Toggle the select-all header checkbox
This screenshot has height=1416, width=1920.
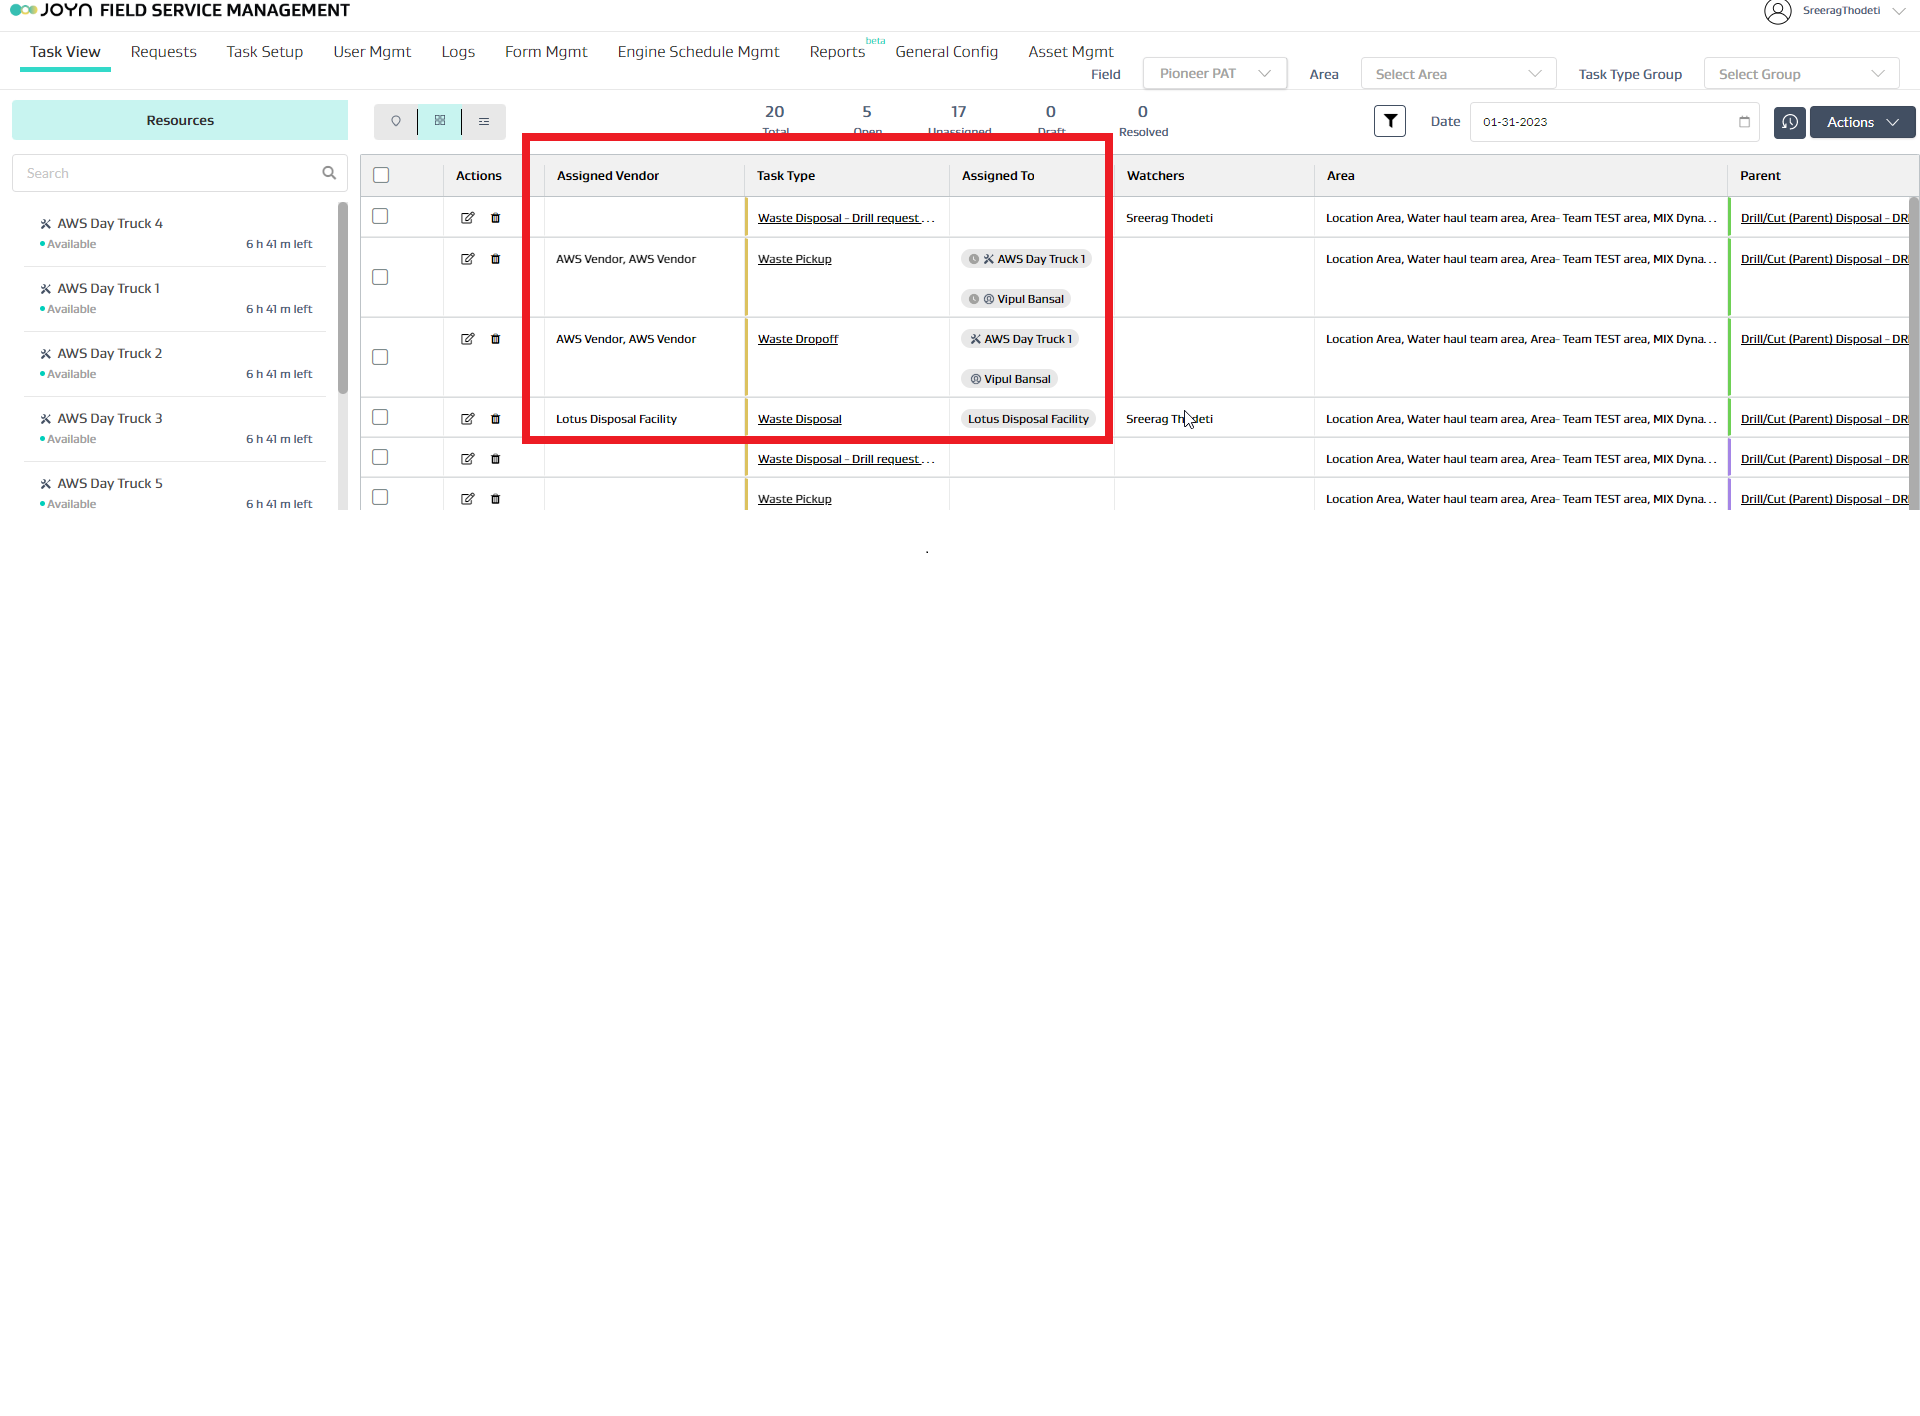point(381,175)
